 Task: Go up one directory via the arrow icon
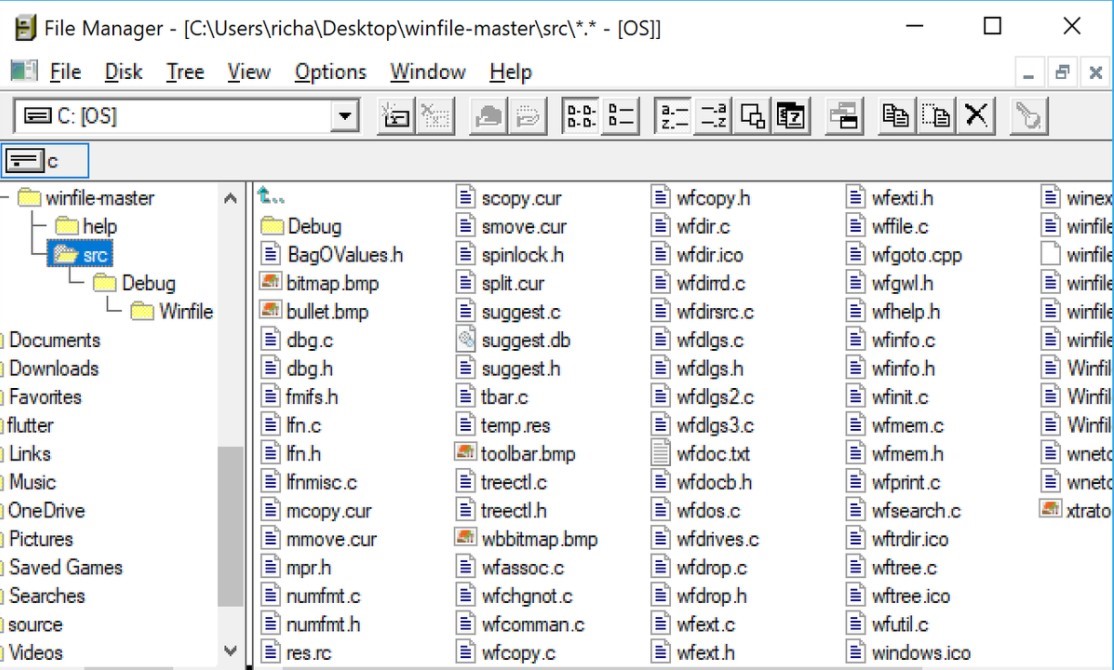pyautogui.click(x=271, y=196)
